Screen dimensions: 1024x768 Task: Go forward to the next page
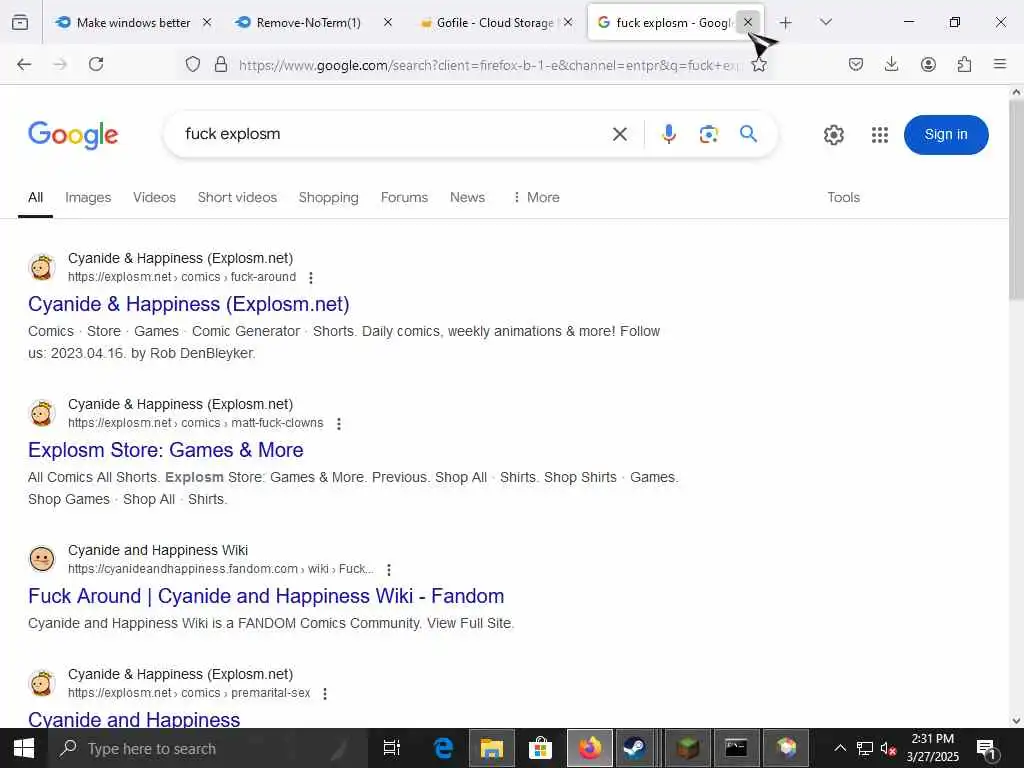(60, 64)
